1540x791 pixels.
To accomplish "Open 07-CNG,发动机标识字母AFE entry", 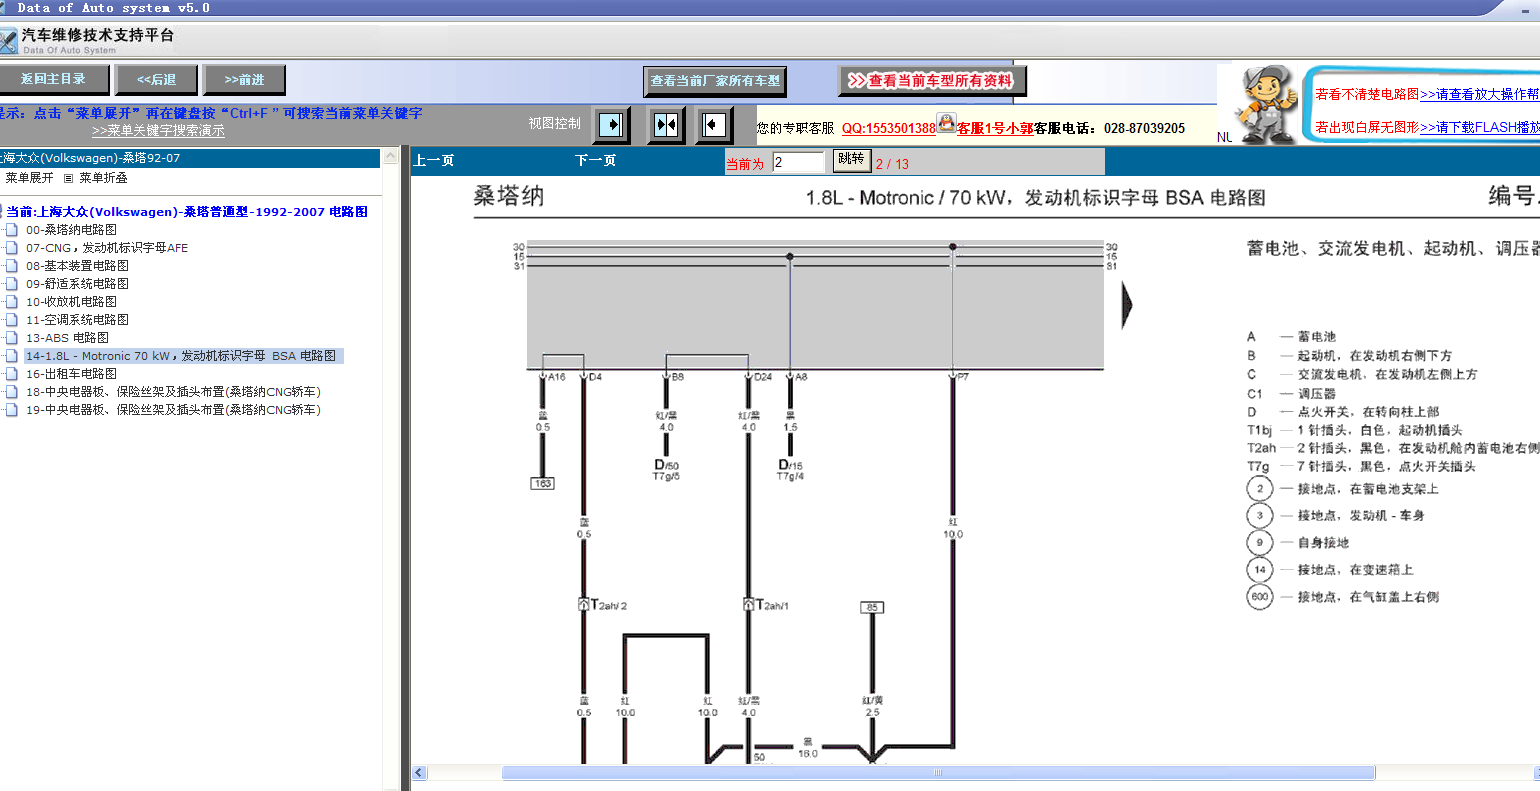I will [x=107, y=248].
